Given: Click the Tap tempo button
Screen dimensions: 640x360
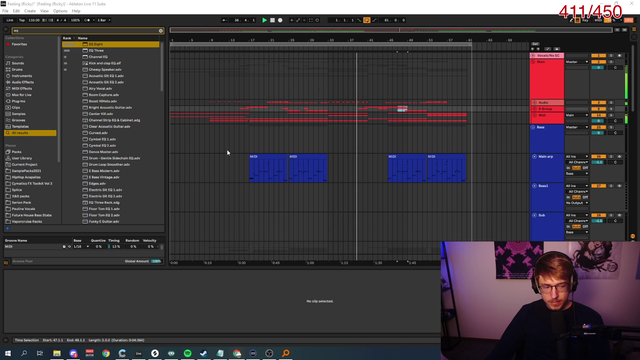Looking at the screenshot, I should (22, 20).
